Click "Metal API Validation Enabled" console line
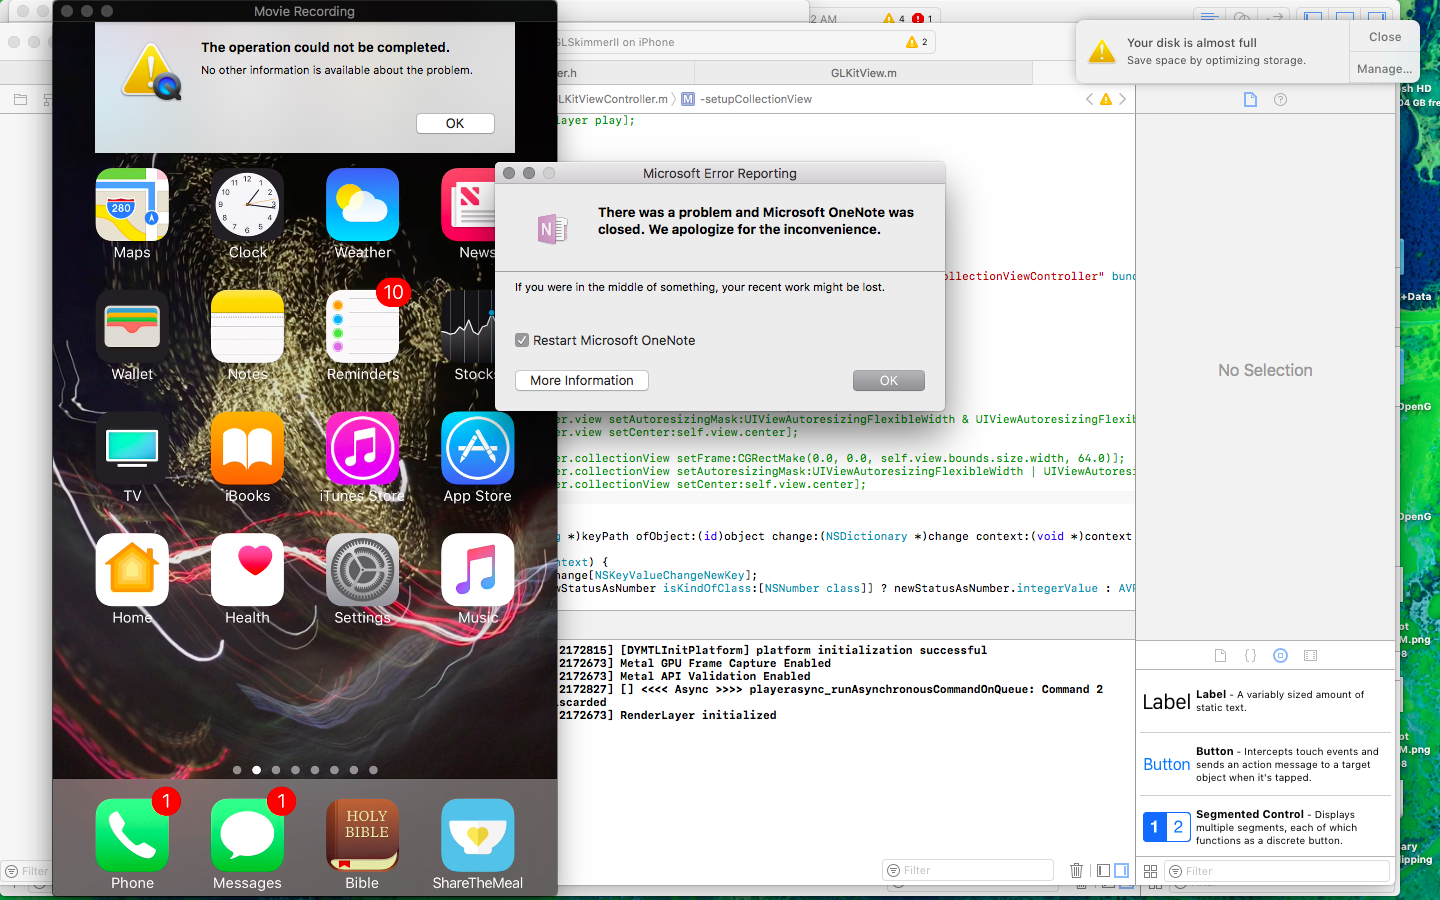The height and width of the screenshot is (900, 1440). (715, 677)
